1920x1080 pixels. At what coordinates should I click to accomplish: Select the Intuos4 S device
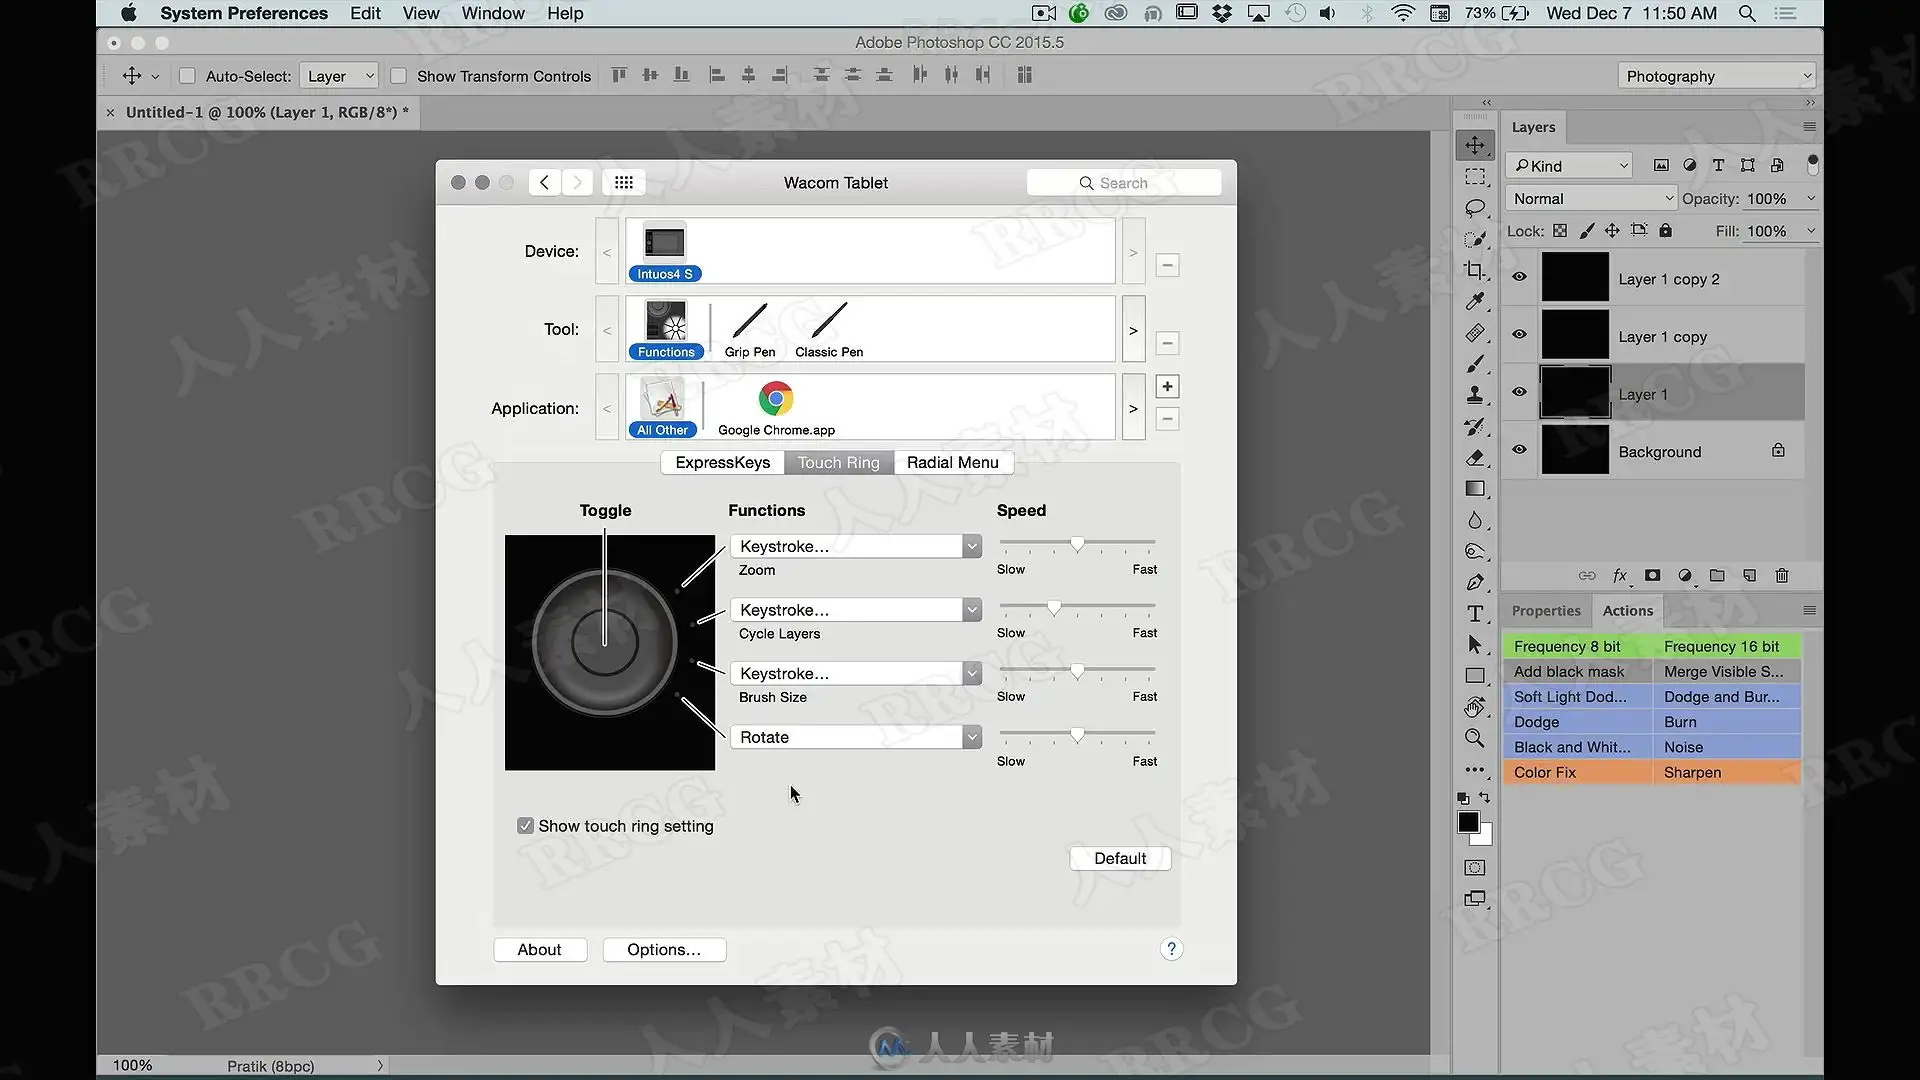(x=665, y=252)
